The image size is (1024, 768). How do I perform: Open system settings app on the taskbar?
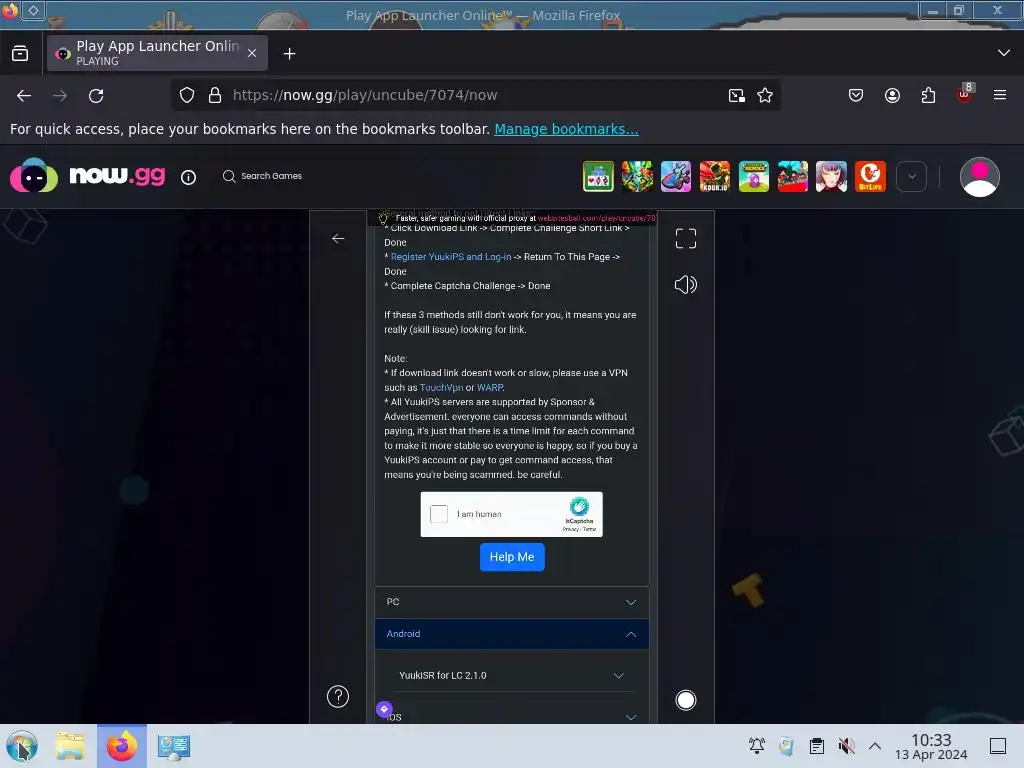tap(174, 746)
